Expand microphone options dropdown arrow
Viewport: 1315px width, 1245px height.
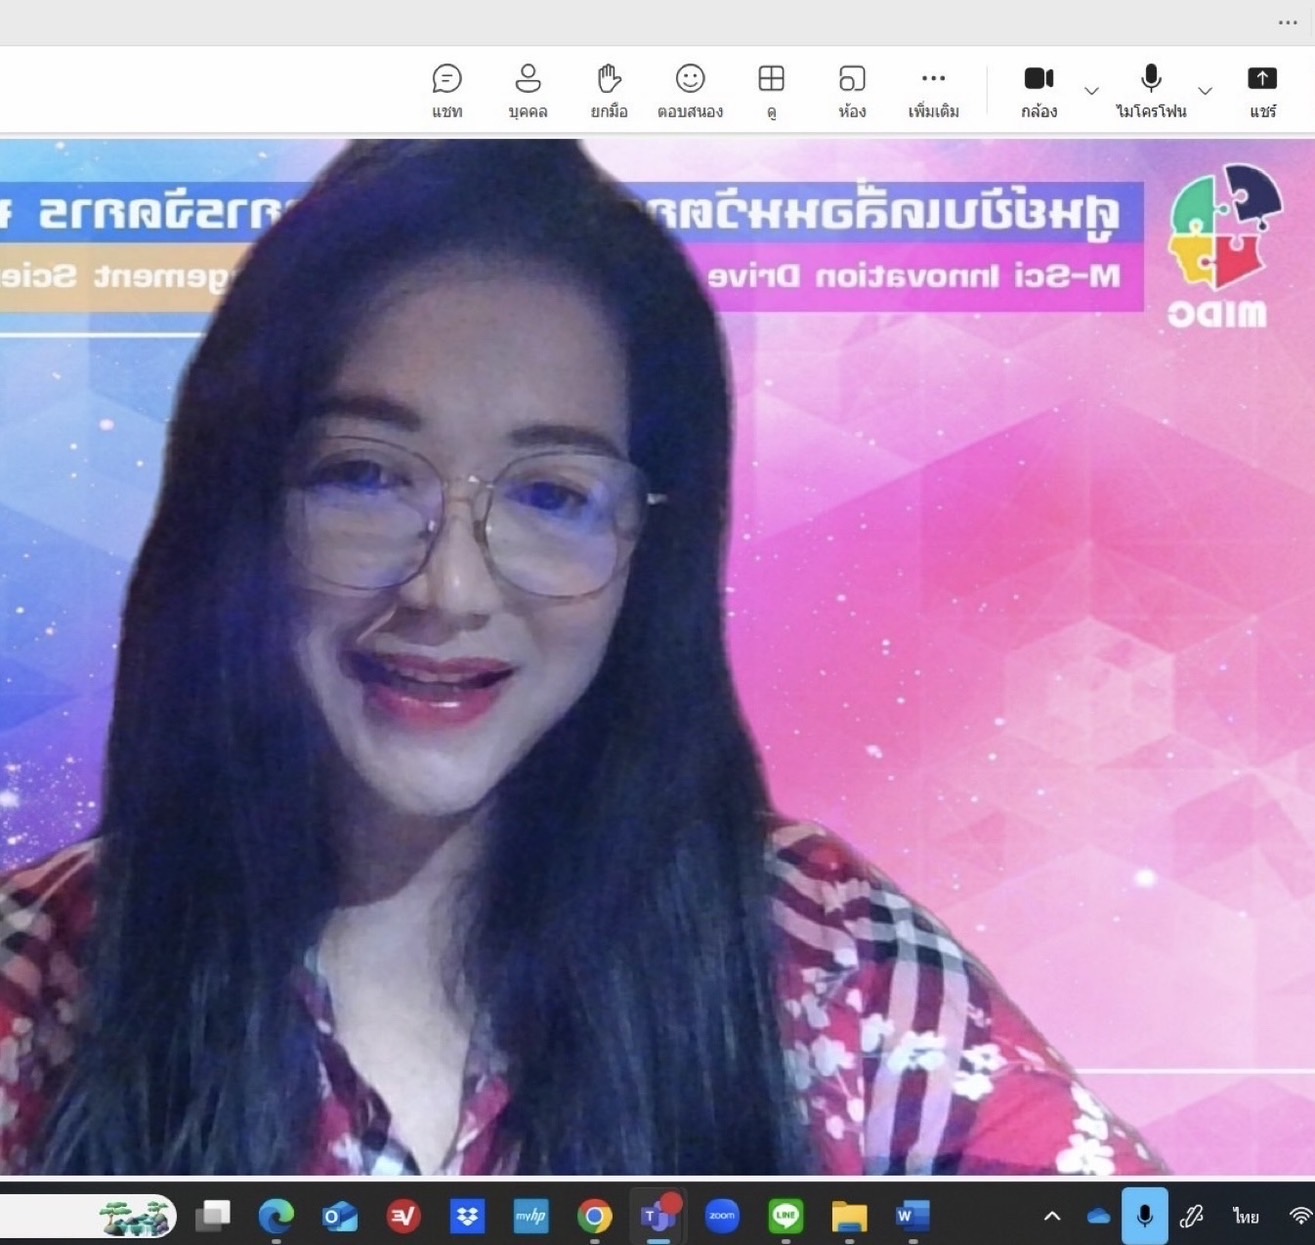tap(1205, 91)
